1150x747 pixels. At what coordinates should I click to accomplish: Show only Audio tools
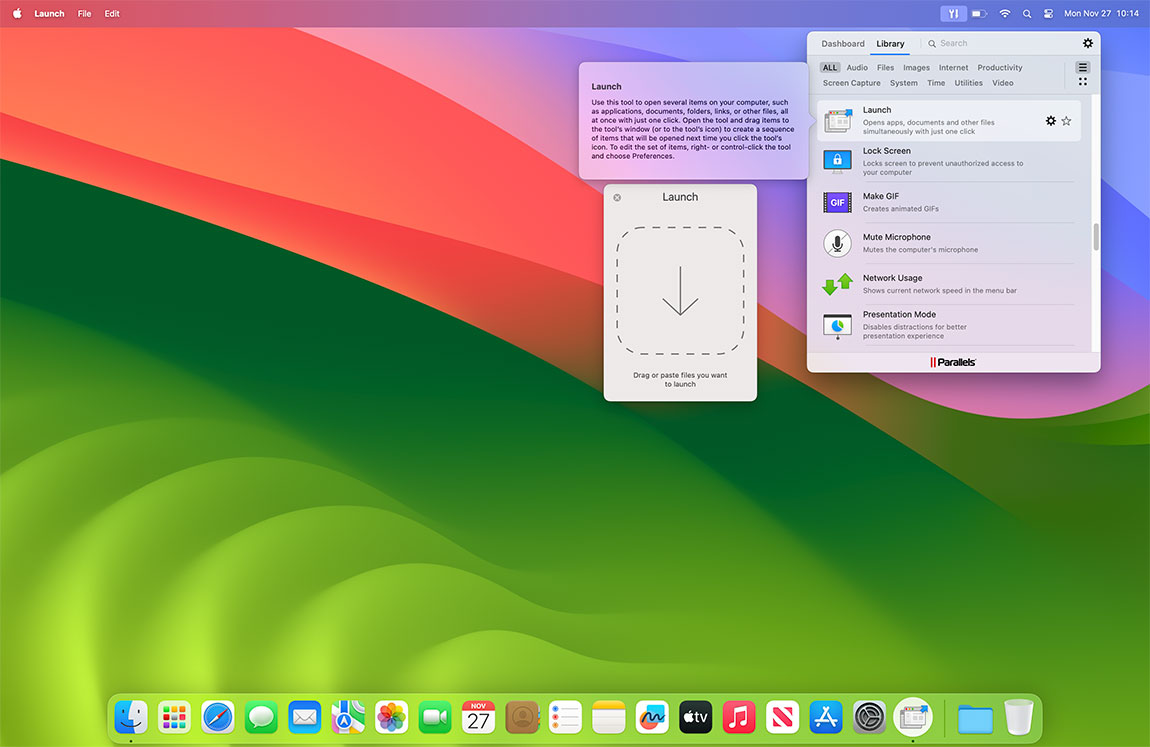857,68
